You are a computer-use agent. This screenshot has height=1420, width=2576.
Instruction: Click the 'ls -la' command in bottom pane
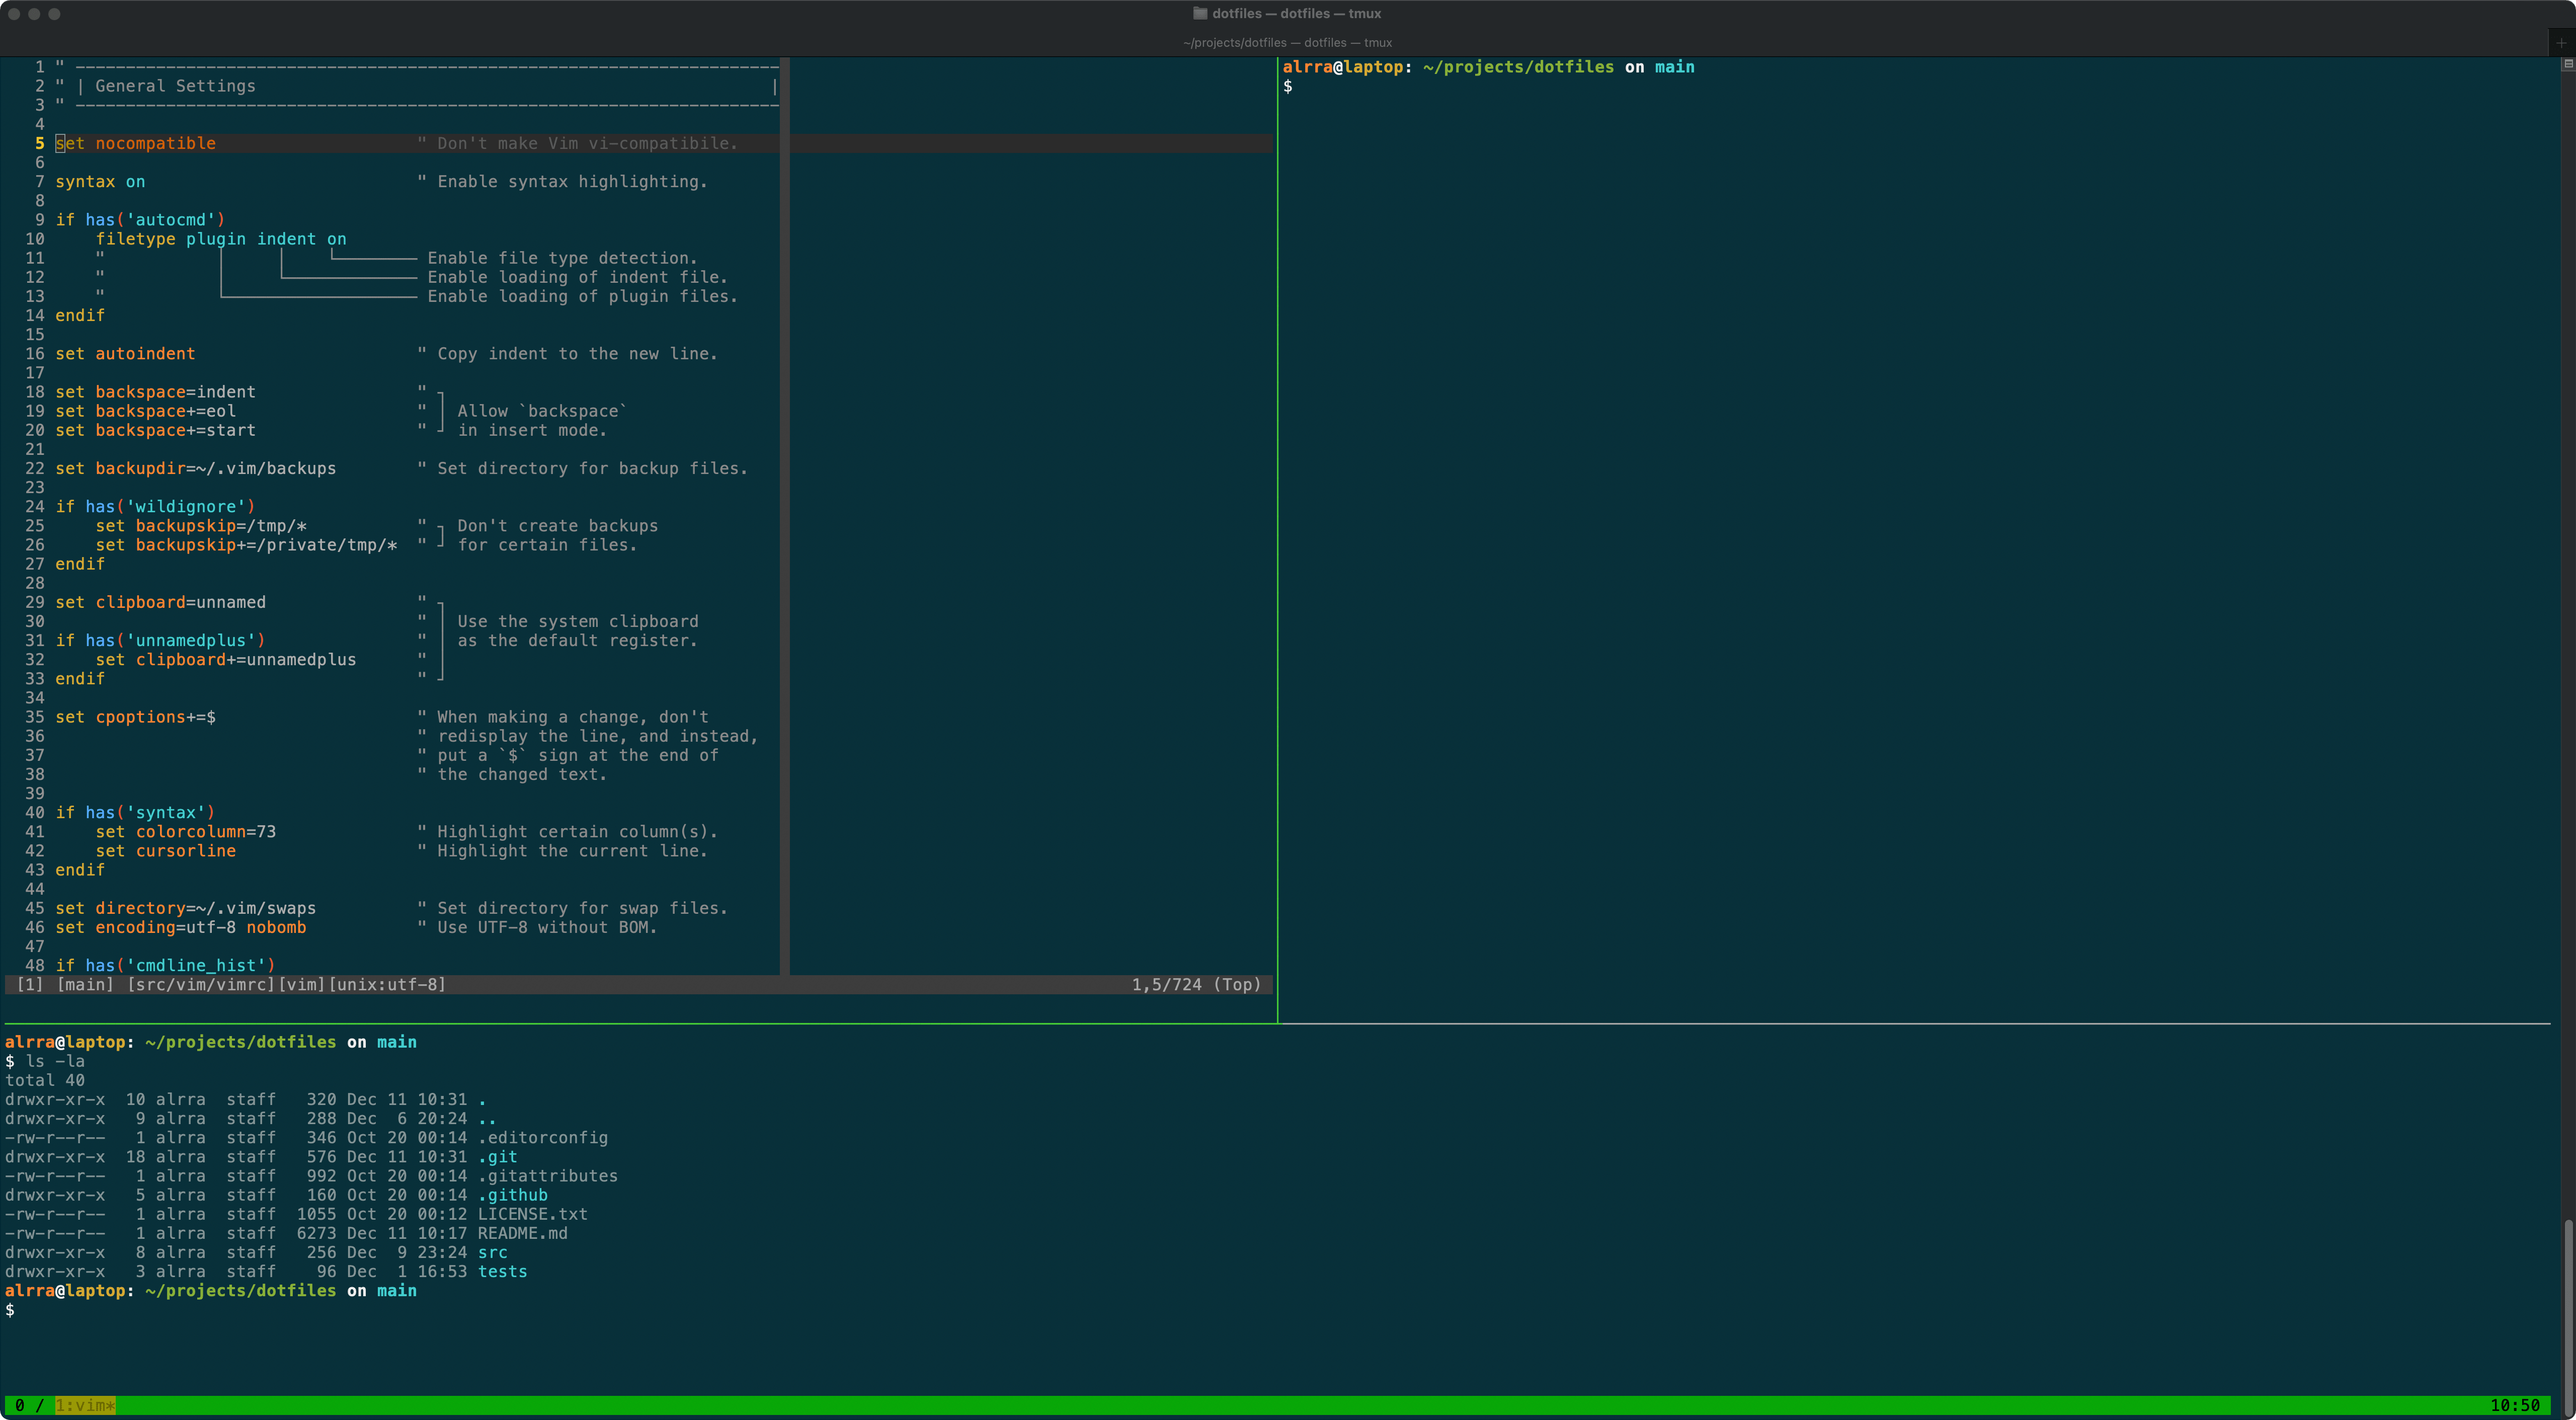click(55, 1061)
